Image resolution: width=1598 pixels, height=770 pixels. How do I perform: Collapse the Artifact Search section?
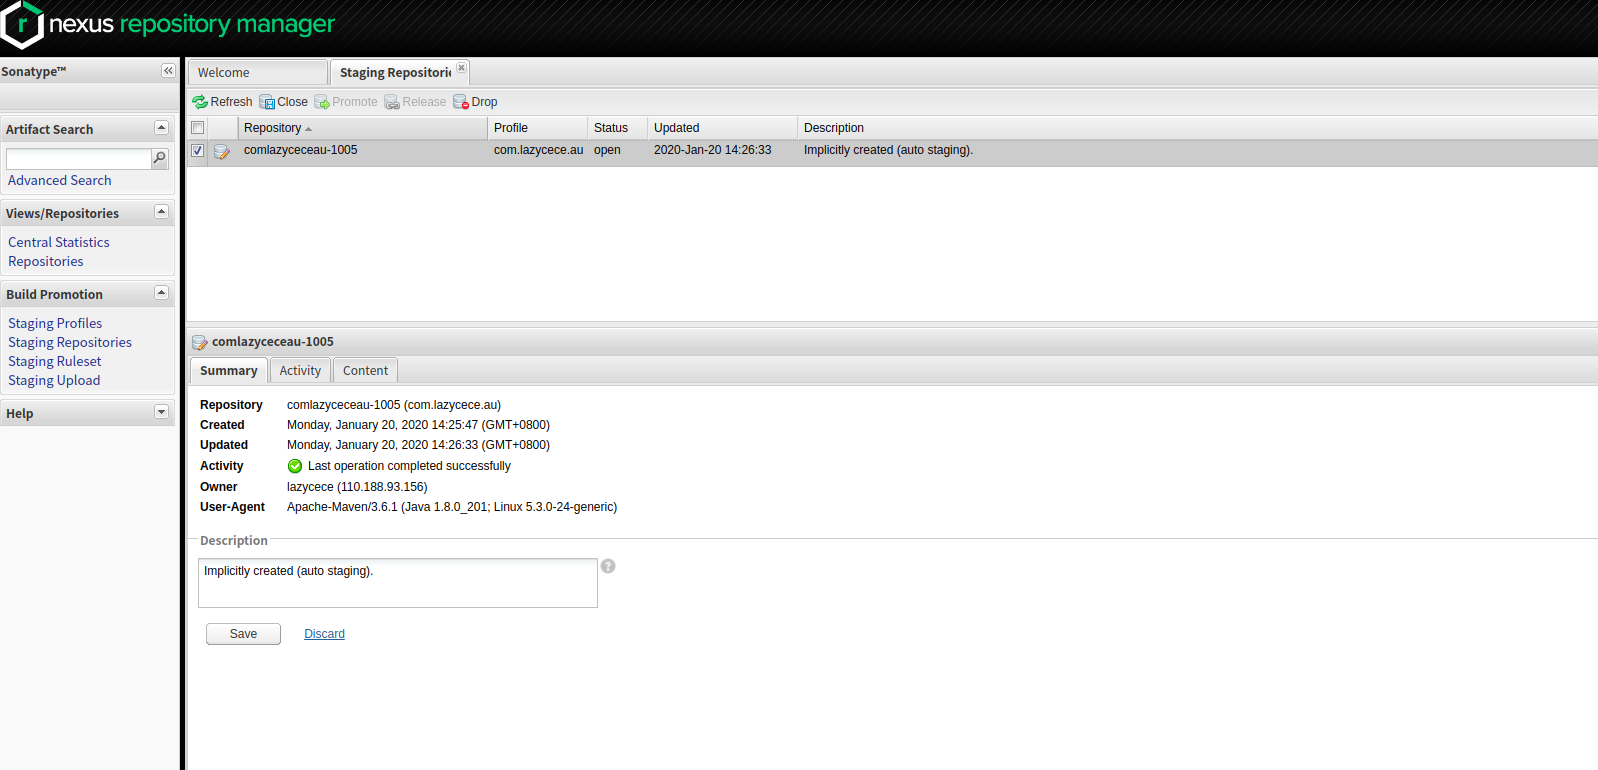(161, 128)
